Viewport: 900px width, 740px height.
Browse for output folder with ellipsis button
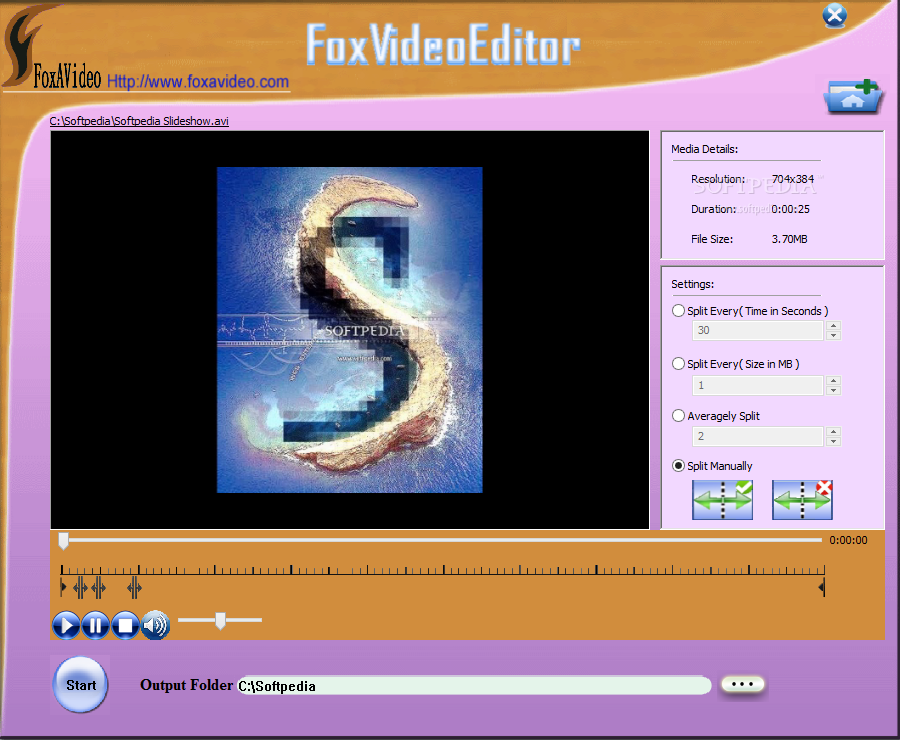pyautogui.click(x=742, y=684)
